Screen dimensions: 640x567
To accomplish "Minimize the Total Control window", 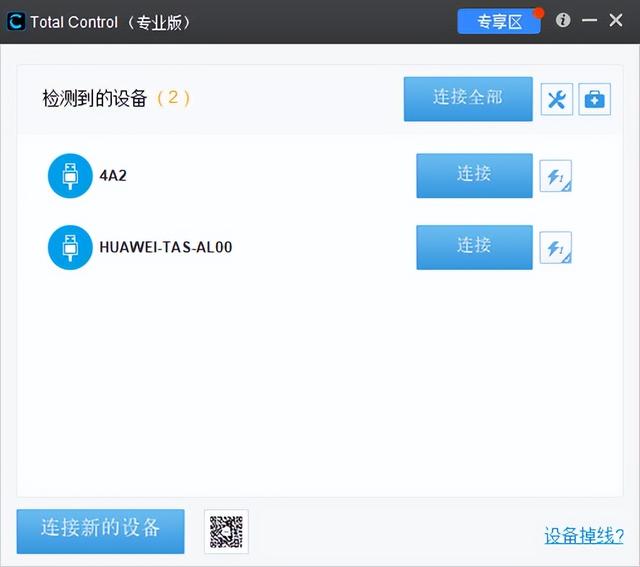I will tap(589, 20).
